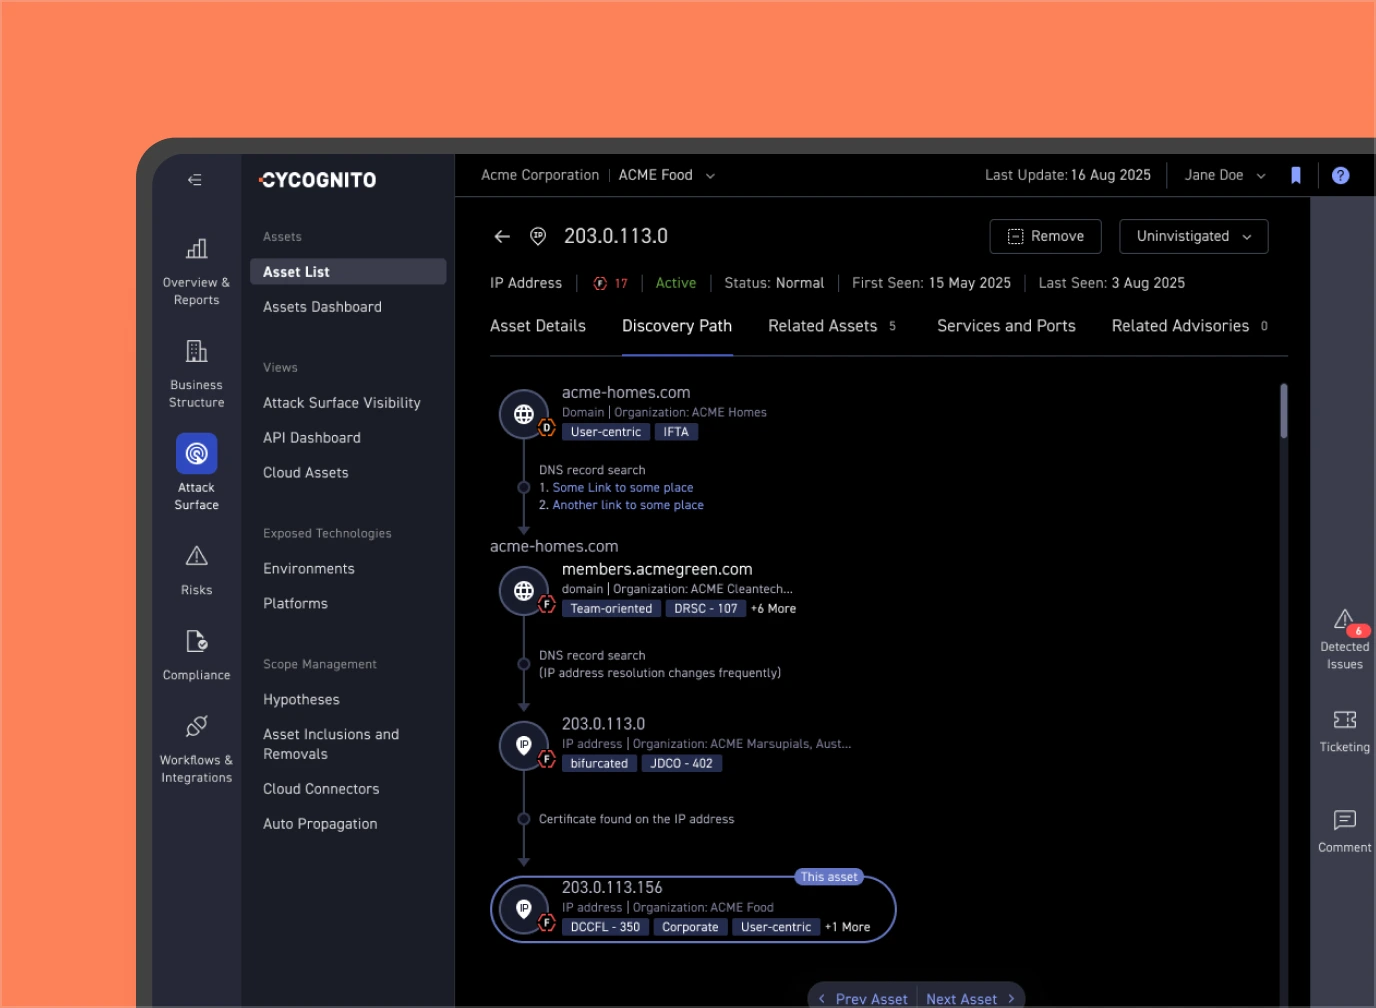
Task: Open the Ticketing panel
Action: pos(1344,731)
